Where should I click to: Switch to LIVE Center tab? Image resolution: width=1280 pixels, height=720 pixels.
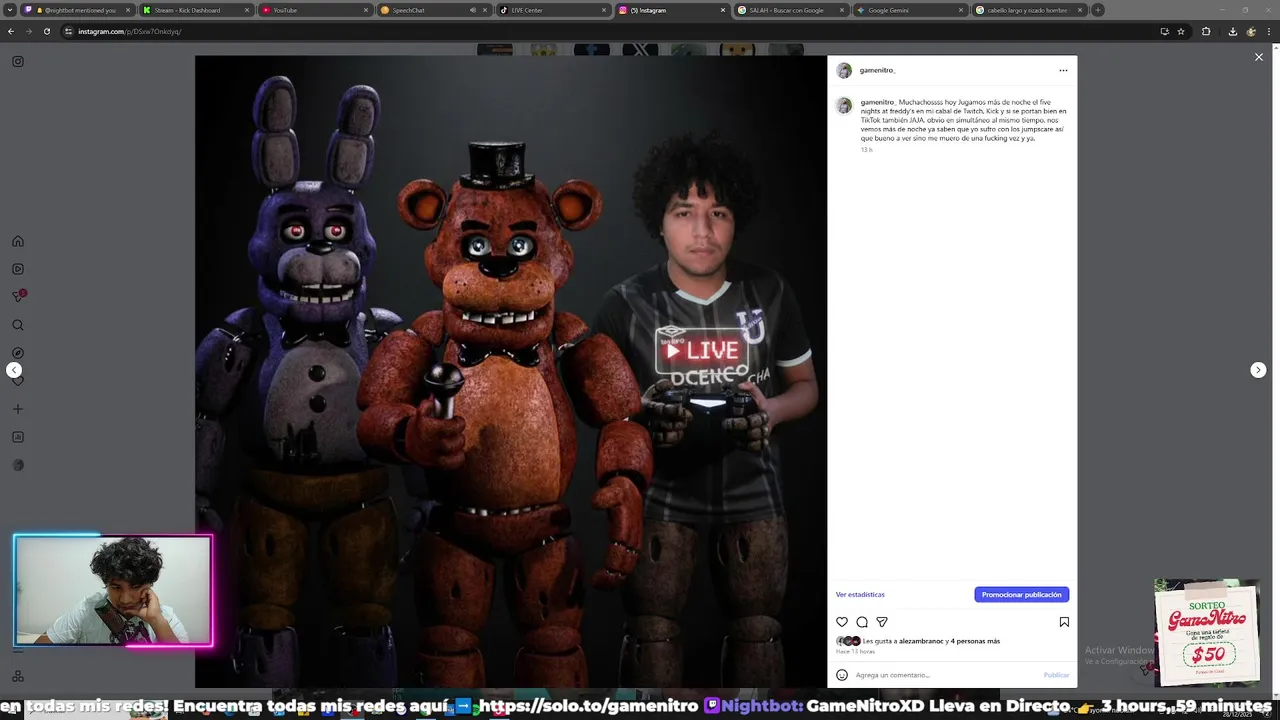point(552,10)
